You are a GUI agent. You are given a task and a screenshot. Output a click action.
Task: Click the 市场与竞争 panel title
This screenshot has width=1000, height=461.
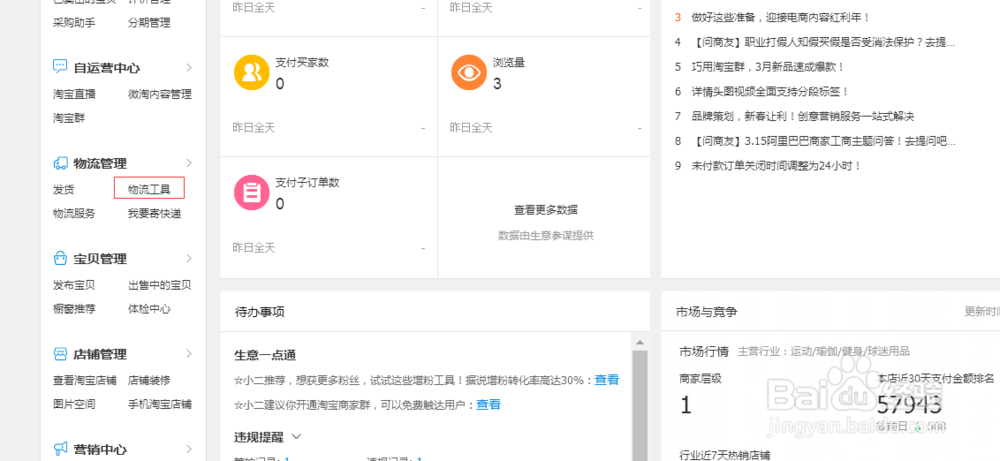pos(707,312)
